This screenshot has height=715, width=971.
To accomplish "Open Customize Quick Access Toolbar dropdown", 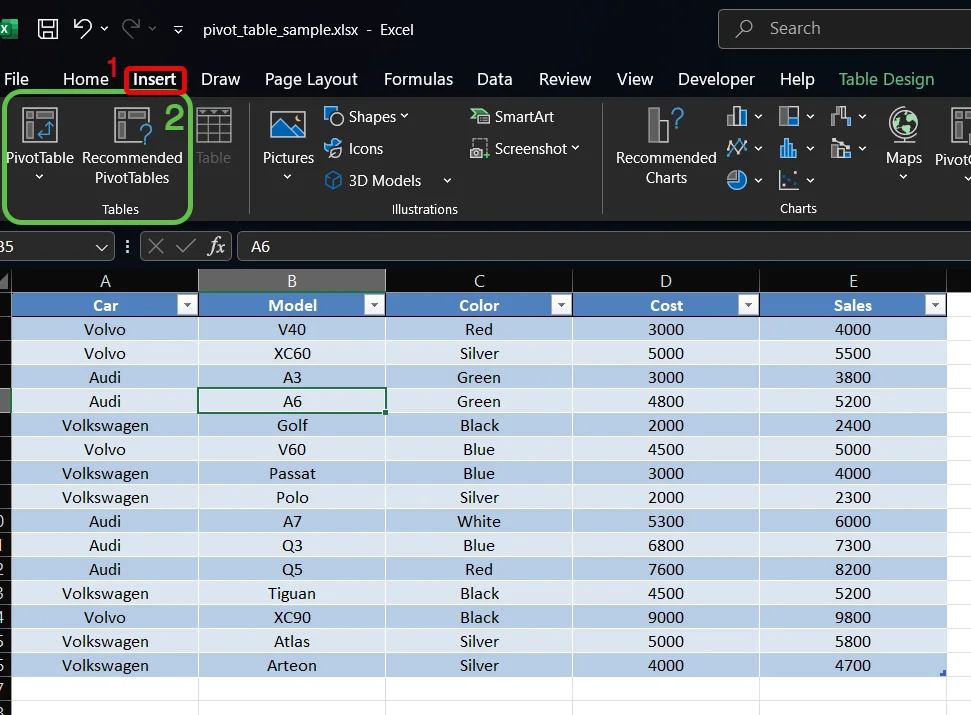I will tap(178, 29).
